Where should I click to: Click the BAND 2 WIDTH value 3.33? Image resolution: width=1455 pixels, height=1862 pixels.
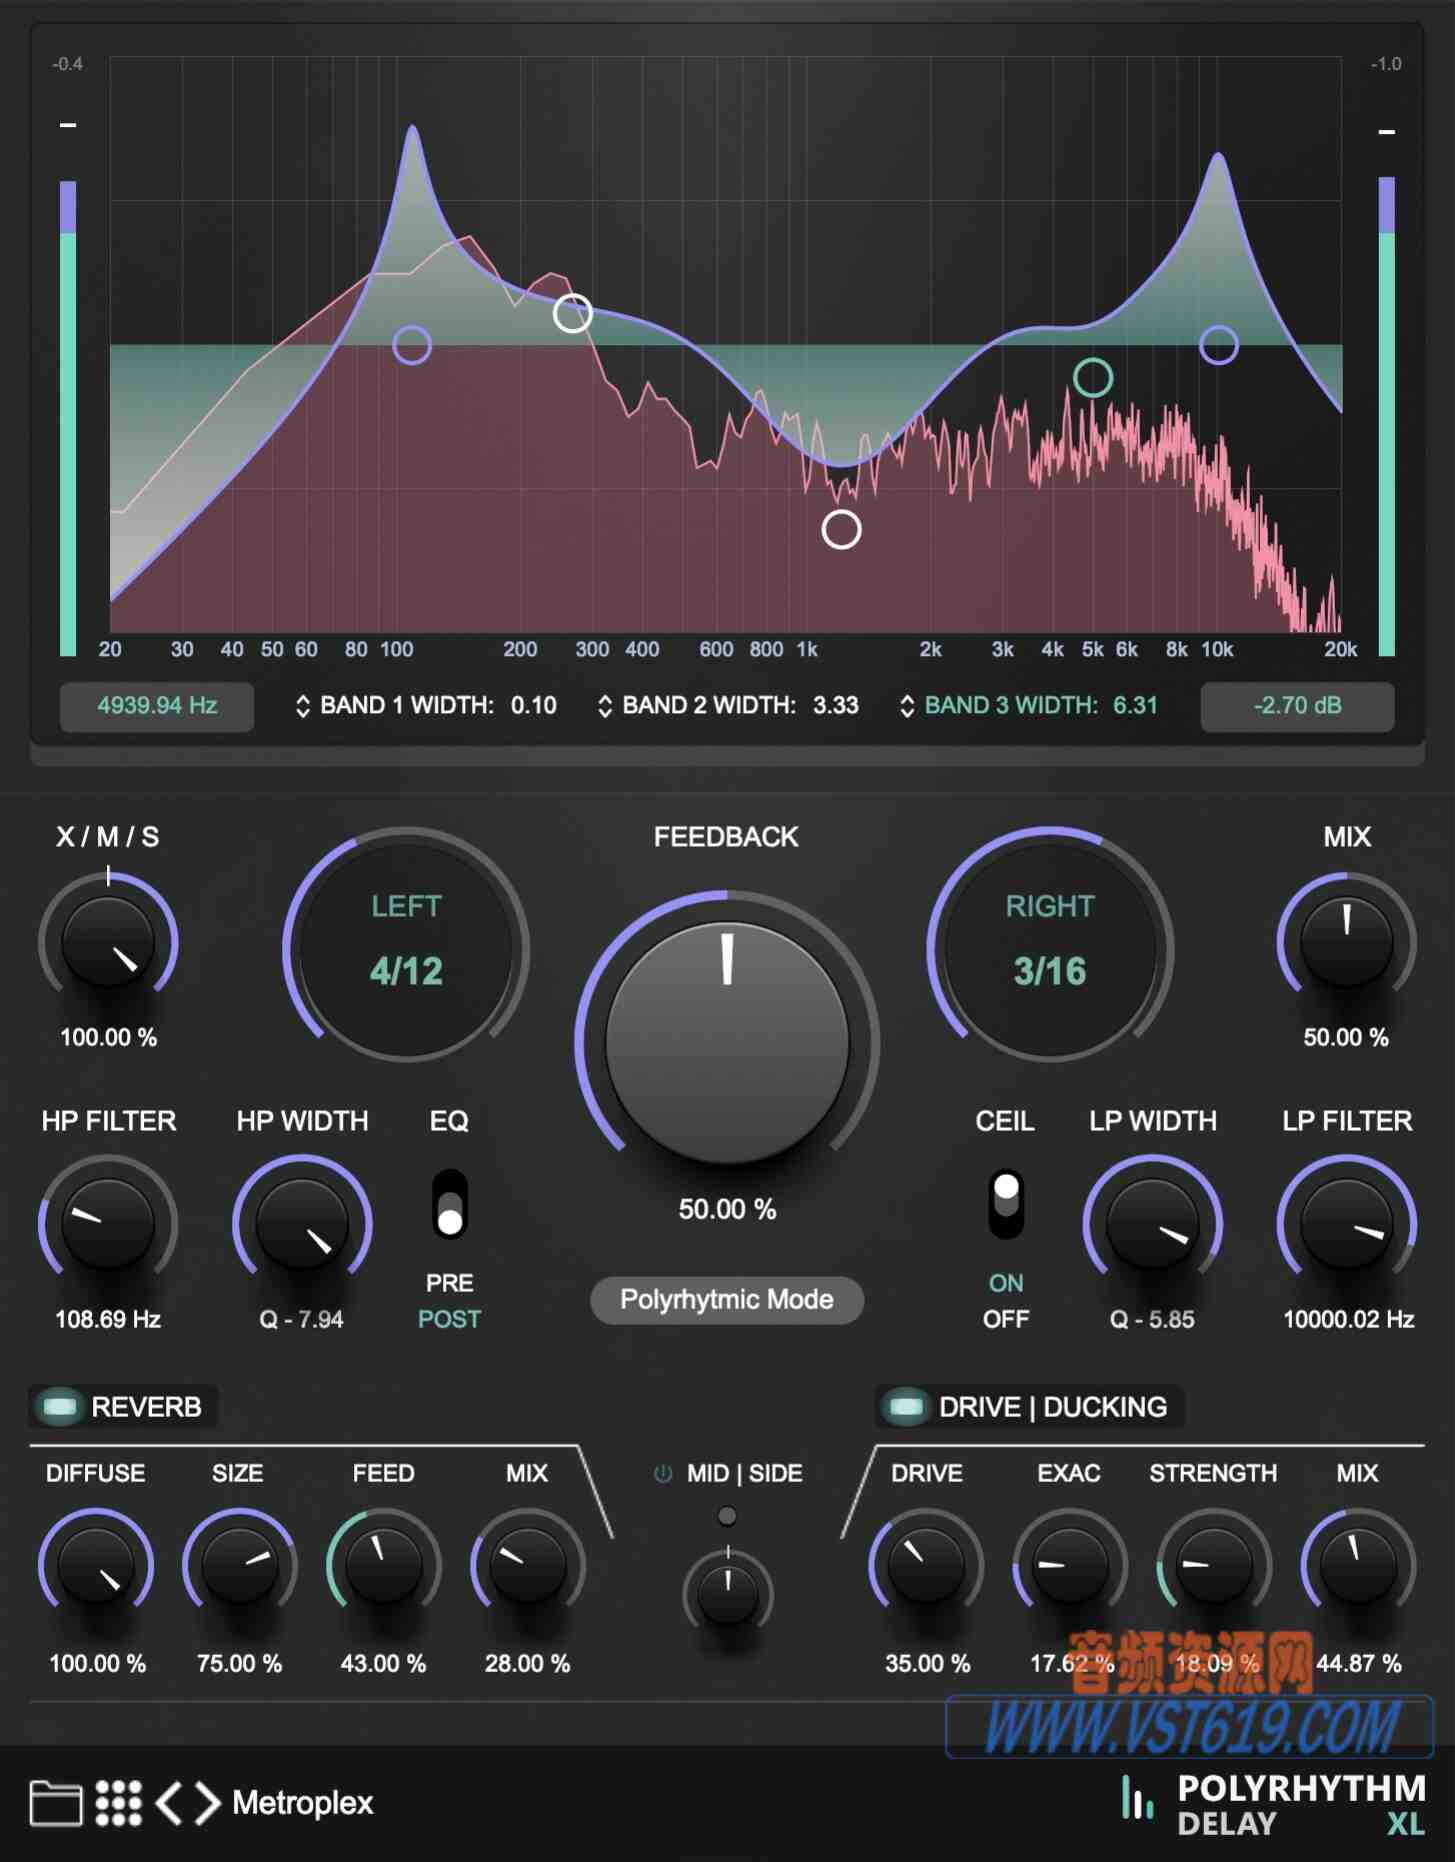(x=836, y=706)
